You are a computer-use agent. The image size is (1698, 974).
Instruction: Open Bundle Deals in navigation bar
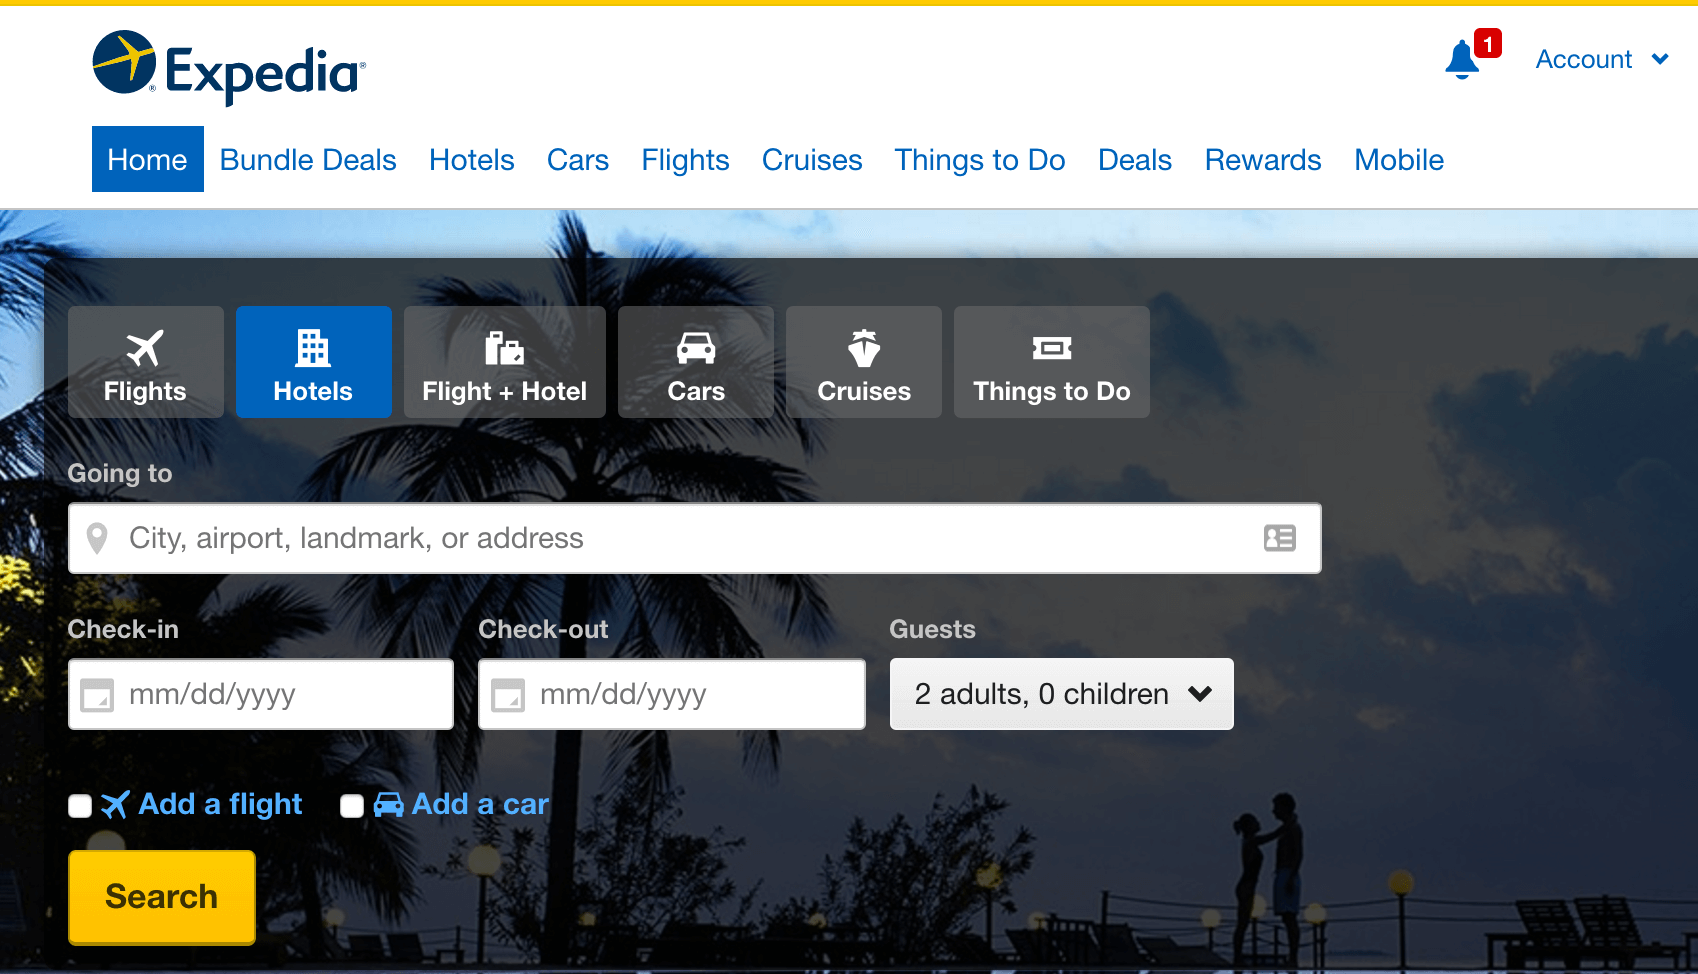click(308, 160)
